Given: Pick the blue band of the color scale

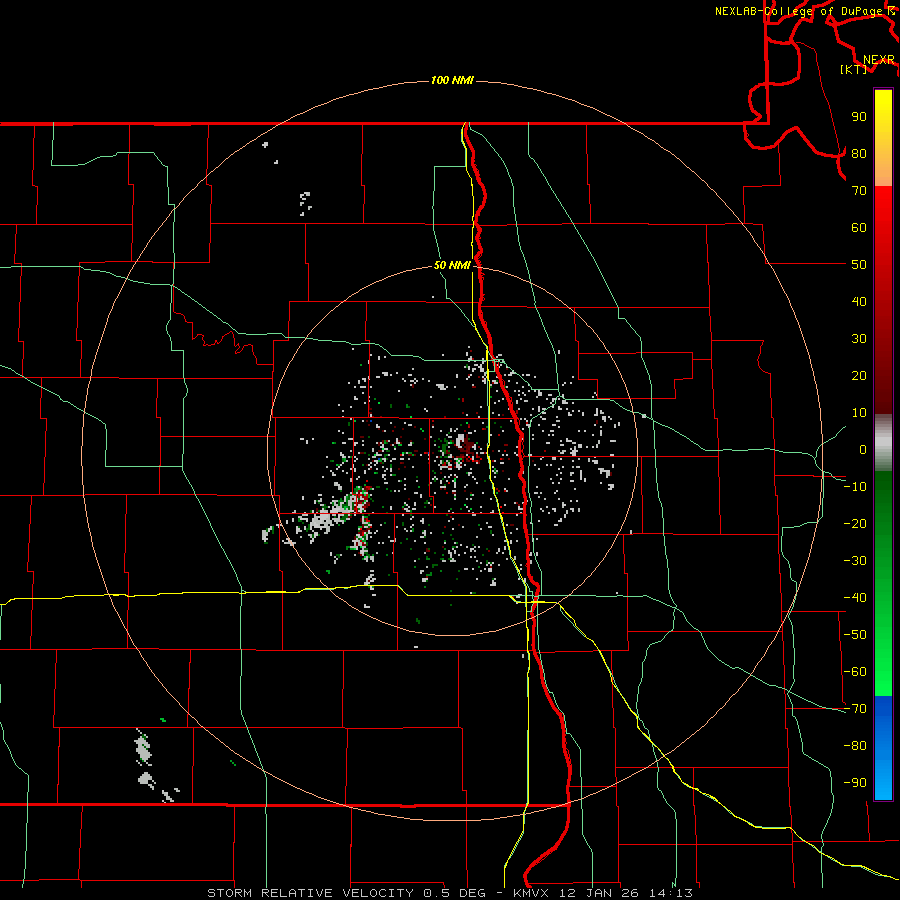Looking at the screenshot, I should 883,747.
